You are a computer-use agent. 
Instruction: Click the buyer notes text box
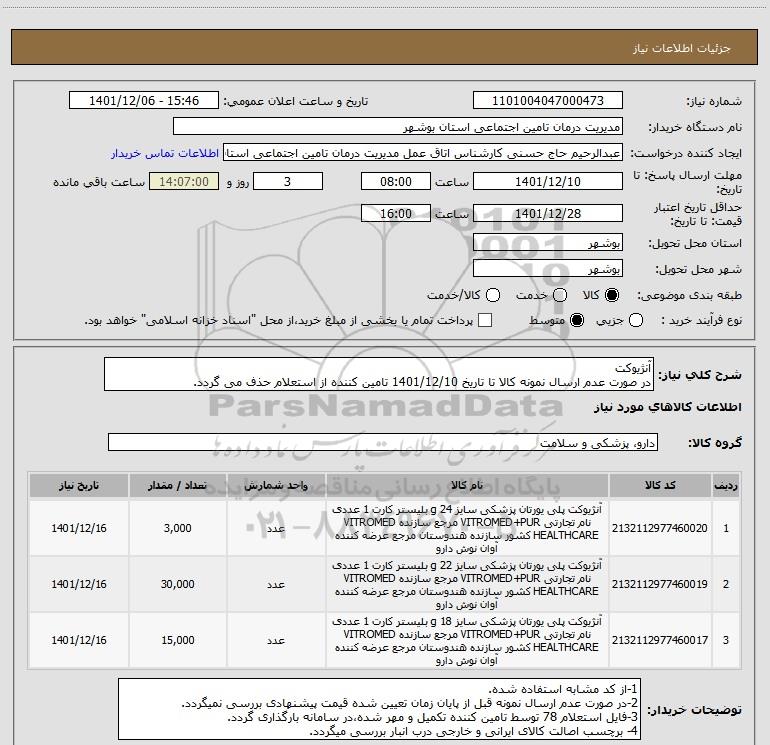(379, 709)
